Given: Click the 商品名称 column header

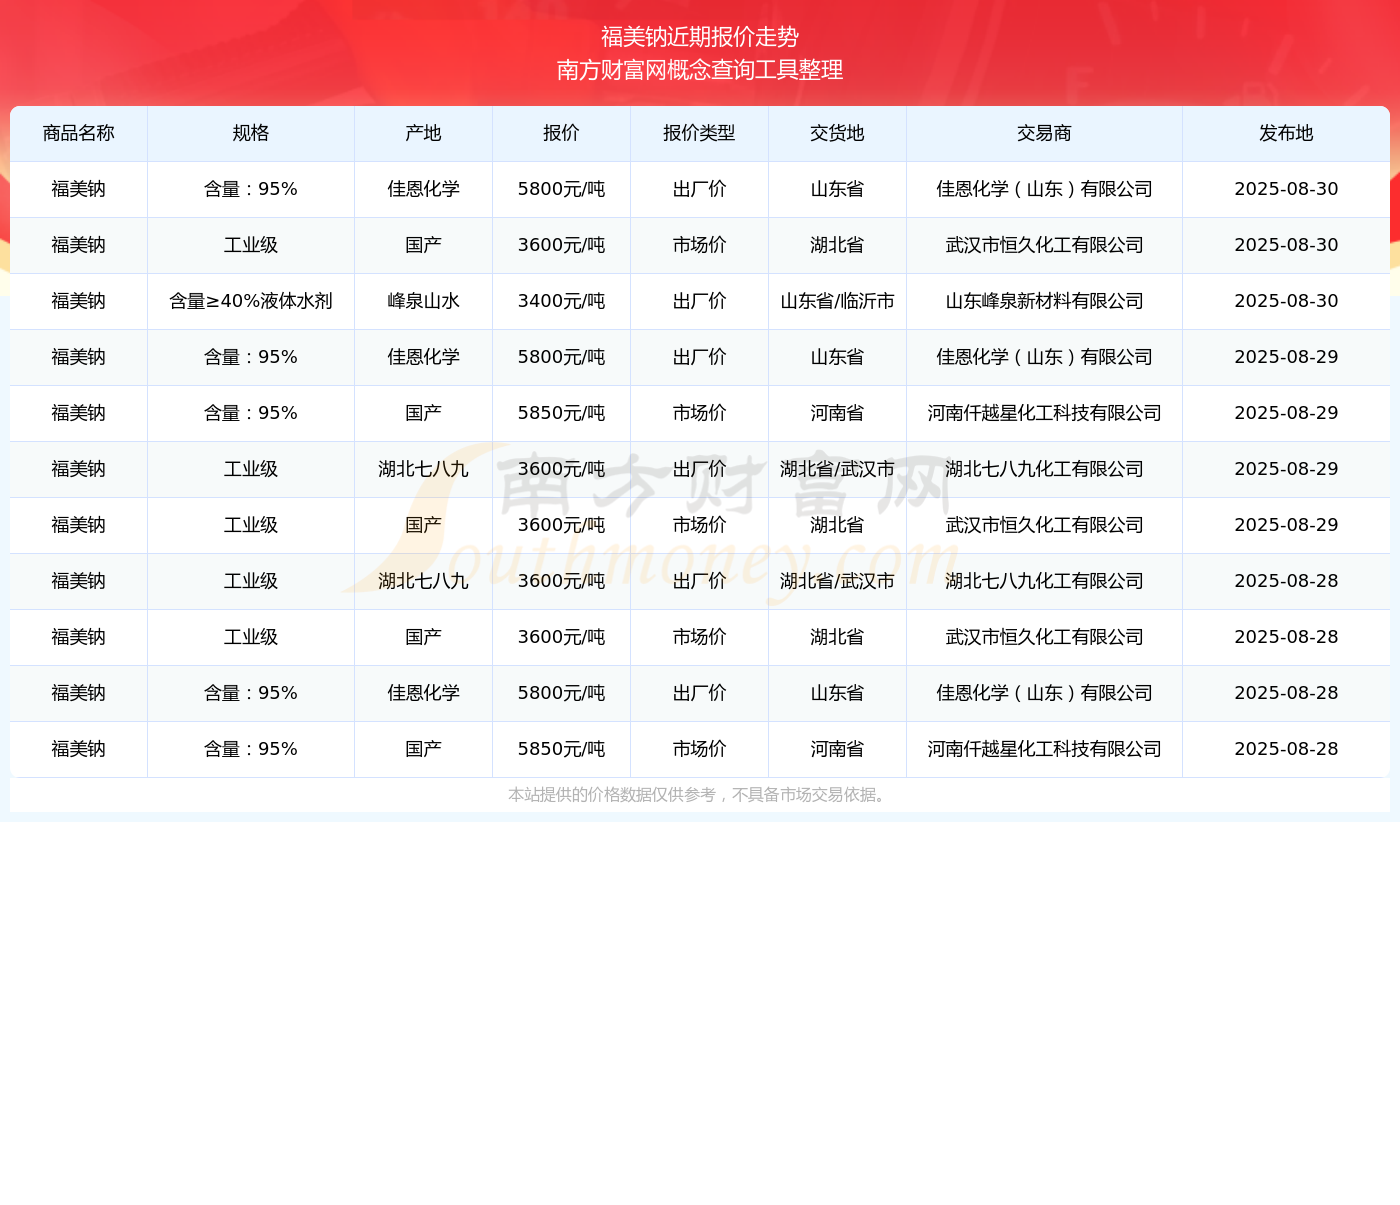Looking at the screenshot, I should 79,133.
